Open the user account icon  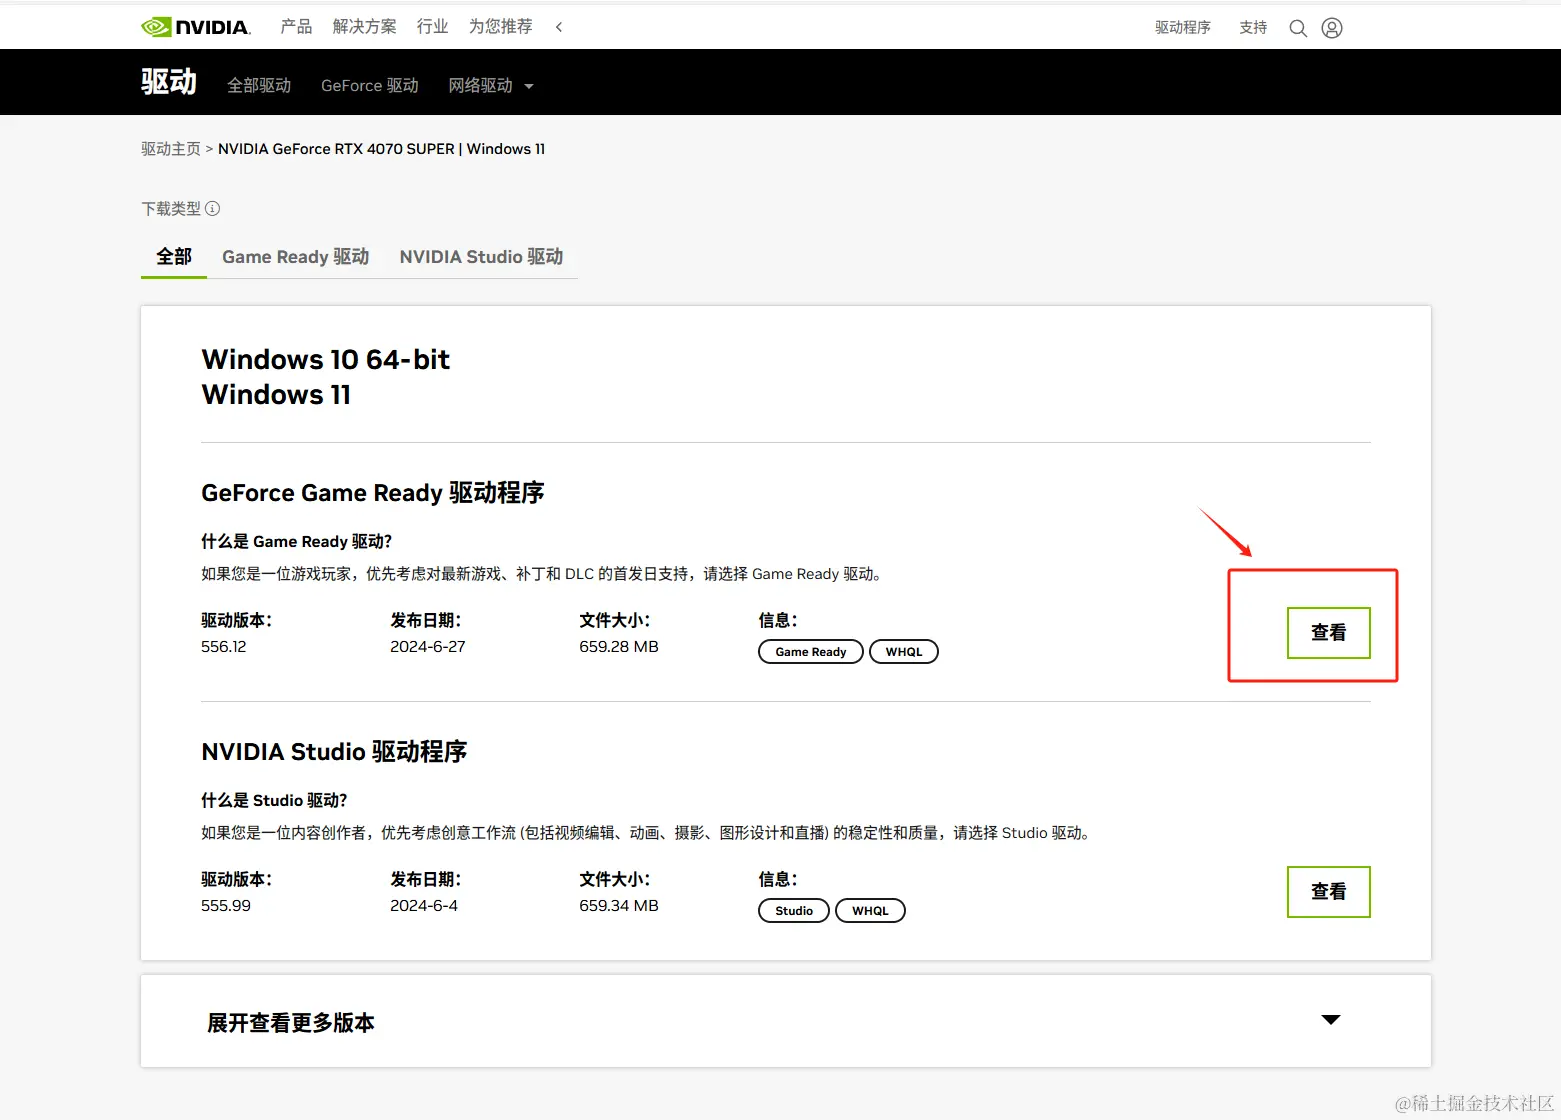coord(1332,28)
